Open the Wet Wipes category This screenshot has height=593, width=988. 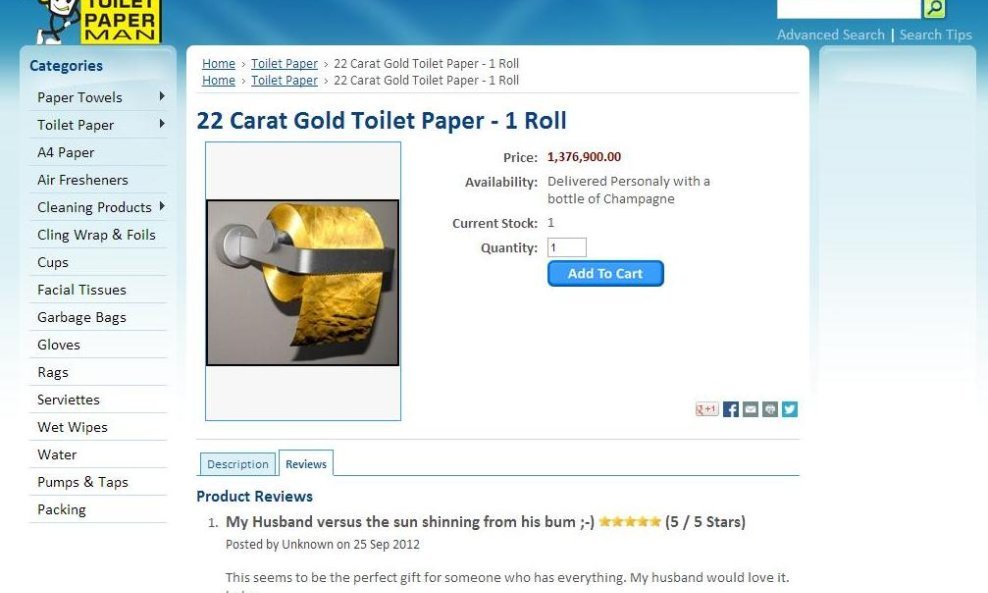click(72, 427)
